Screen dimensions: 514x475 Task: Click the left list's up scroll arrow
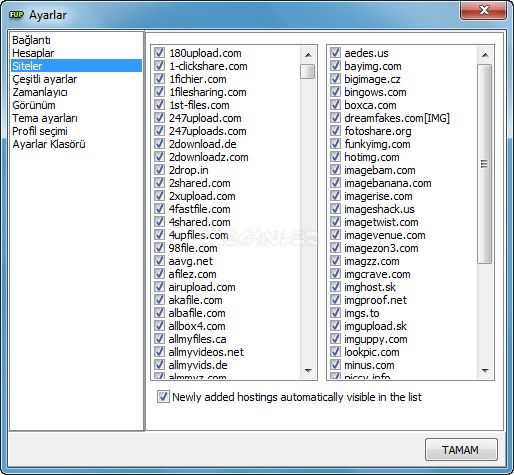(308, 55)
